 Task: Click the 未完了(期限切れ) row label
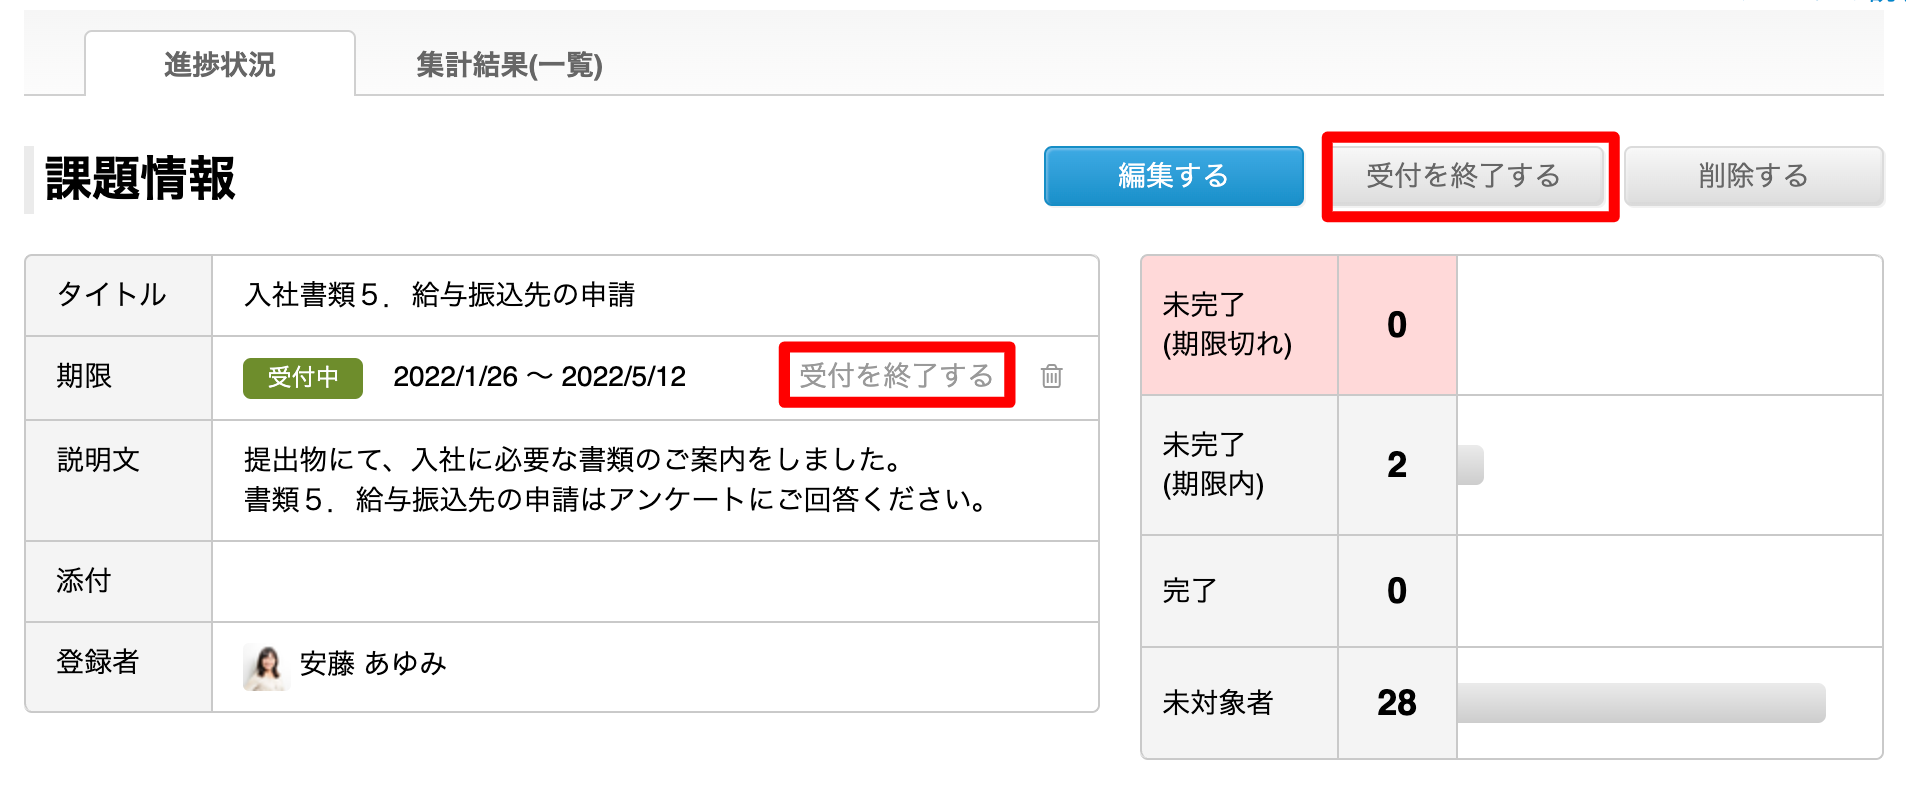point(1227,324)
